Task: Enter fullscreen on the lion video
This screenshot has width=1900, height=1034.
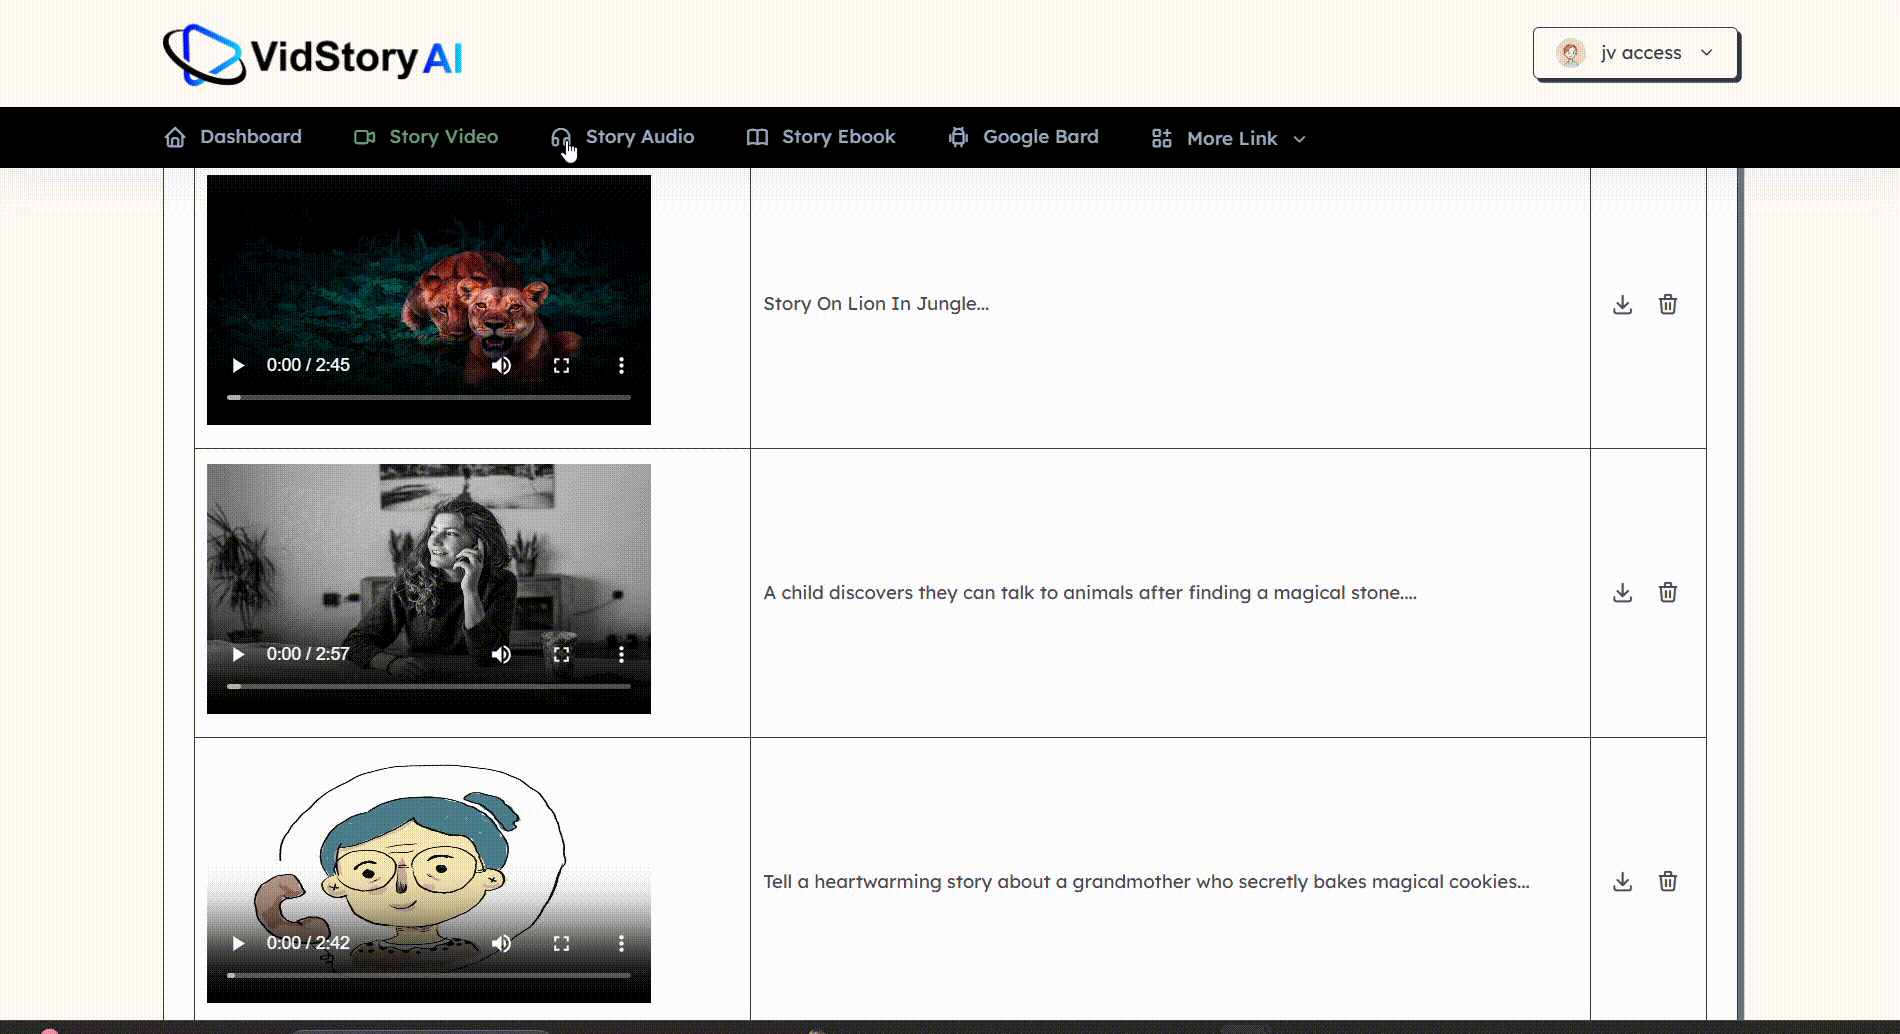Action: click(561, 366)
